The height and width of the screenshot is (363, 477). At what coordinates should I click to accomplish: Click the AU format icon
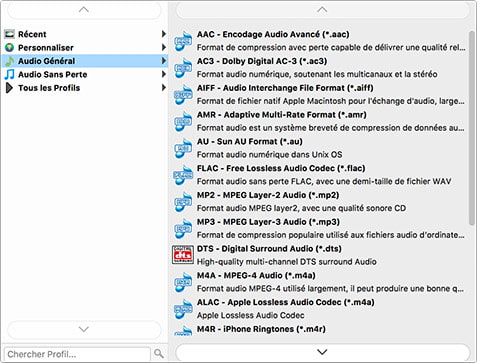coord(183,148)
